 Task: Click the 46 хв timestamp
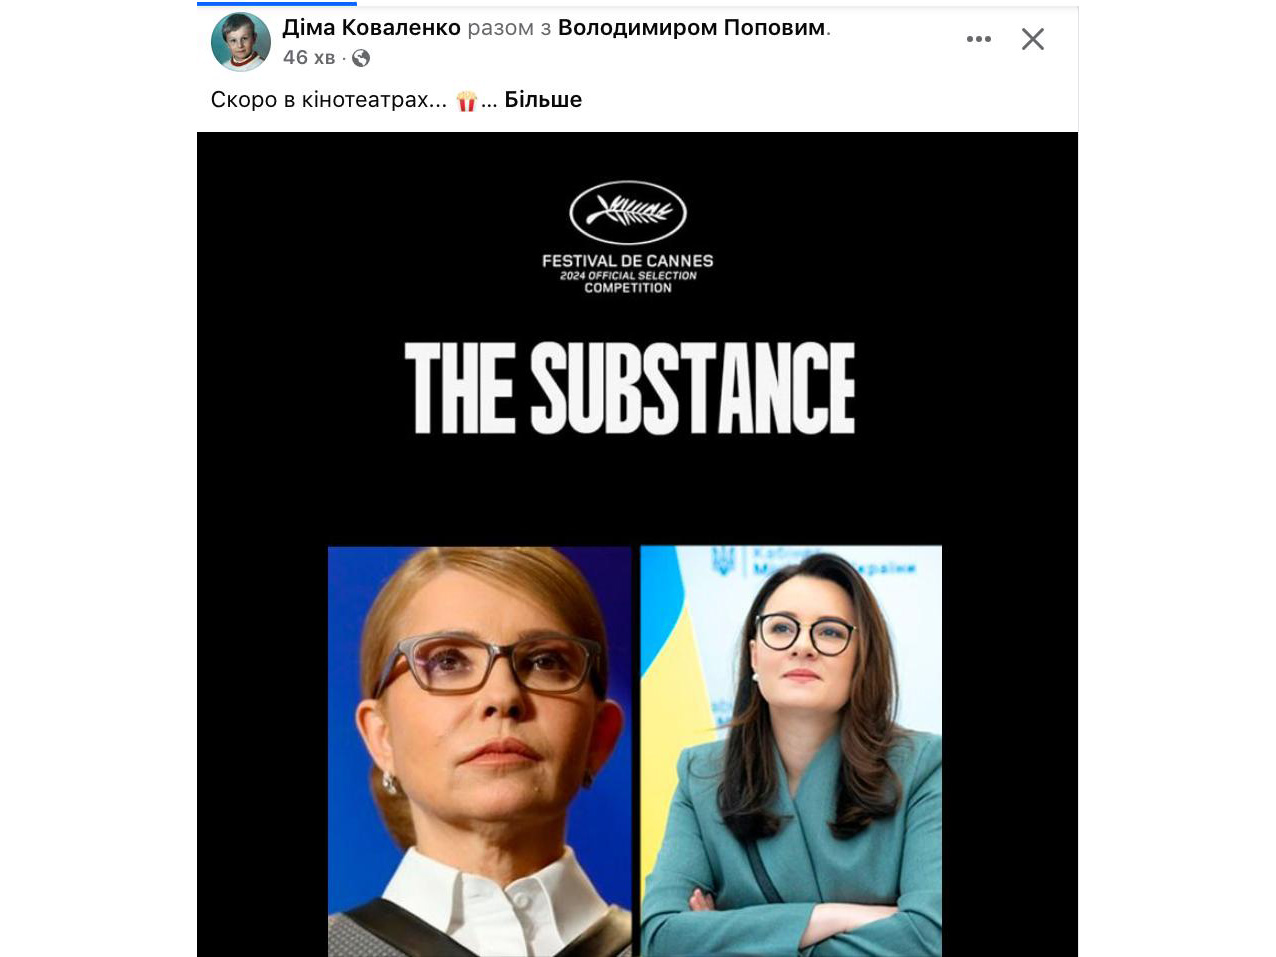point(309,58)
